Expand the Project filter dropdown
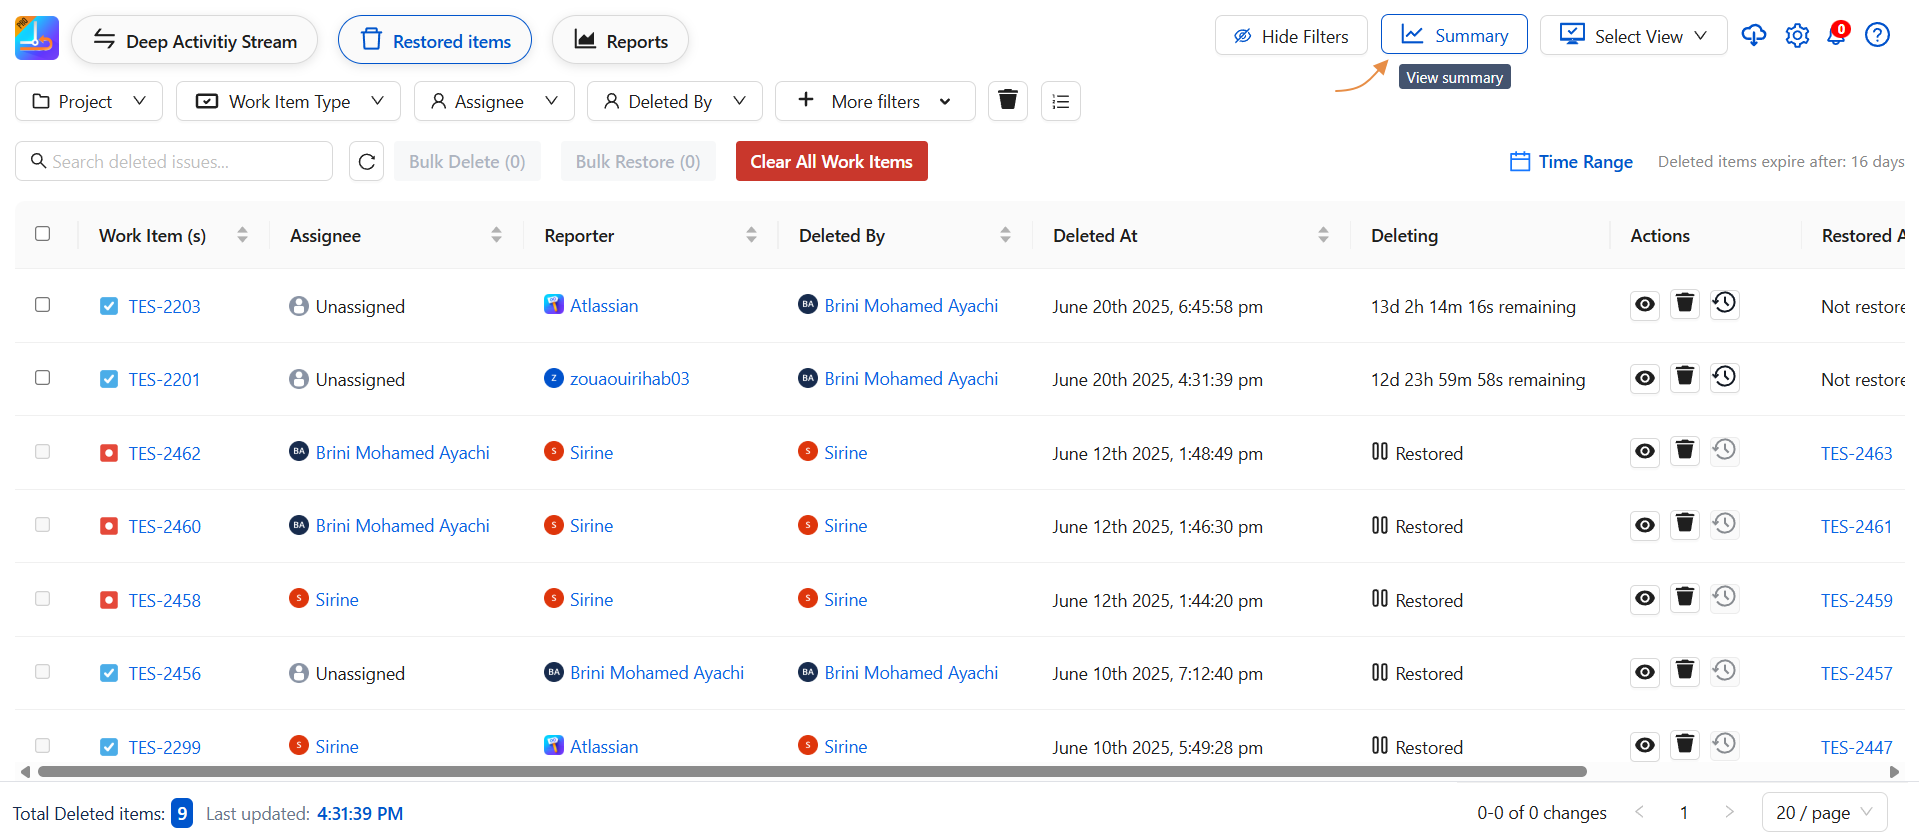The width and height of the screenshot is (1919, 835). coord(89,101)
